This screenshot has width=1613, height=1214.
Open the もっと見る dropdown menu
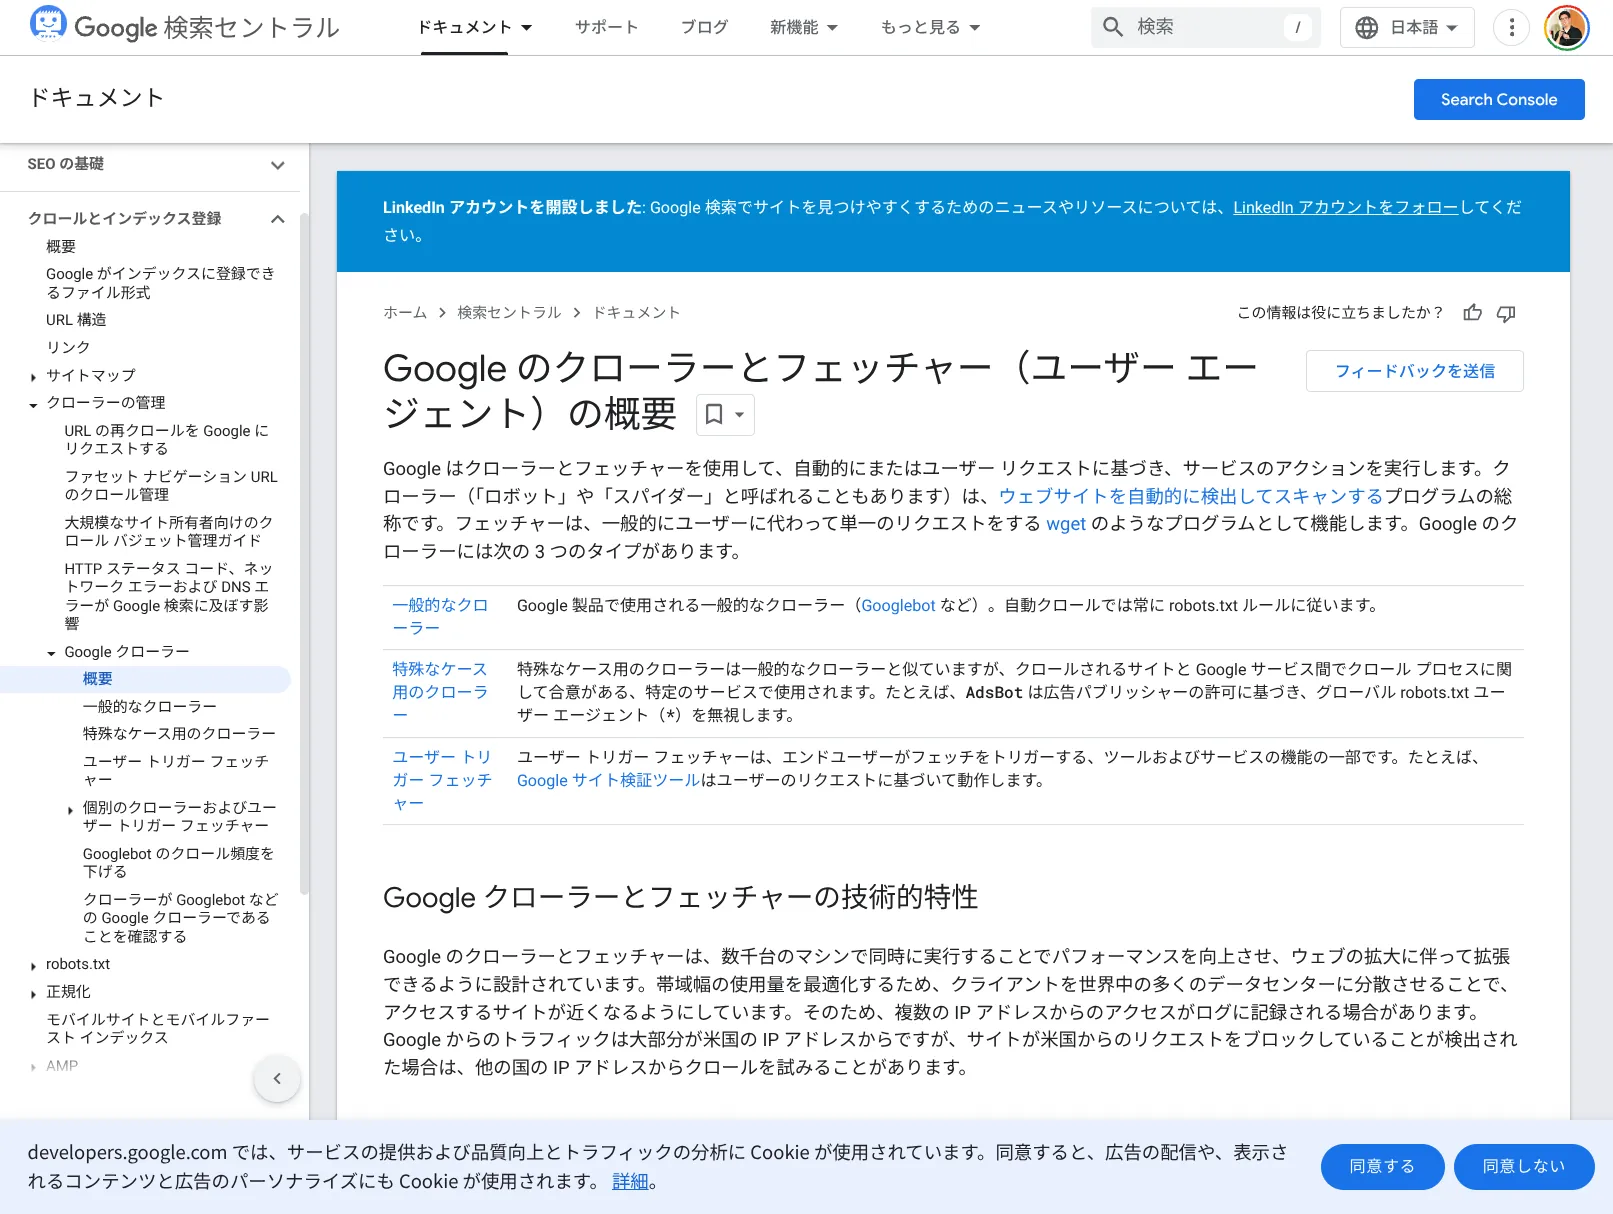click(x=930, y=27)
